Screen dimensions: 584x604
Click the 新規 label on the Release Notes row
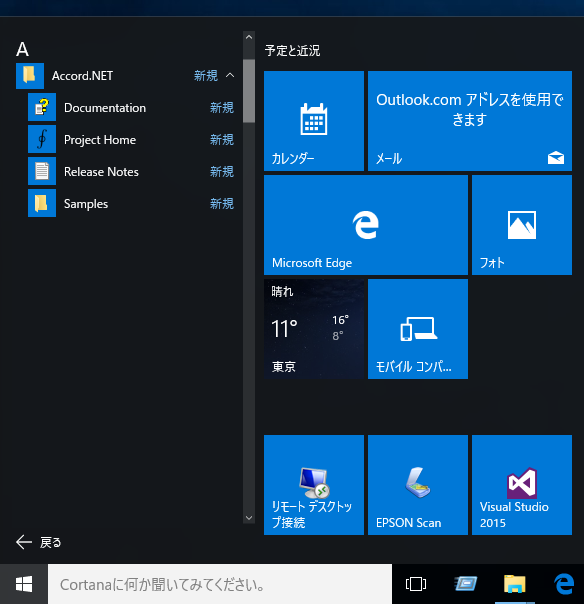coord(222,171)
